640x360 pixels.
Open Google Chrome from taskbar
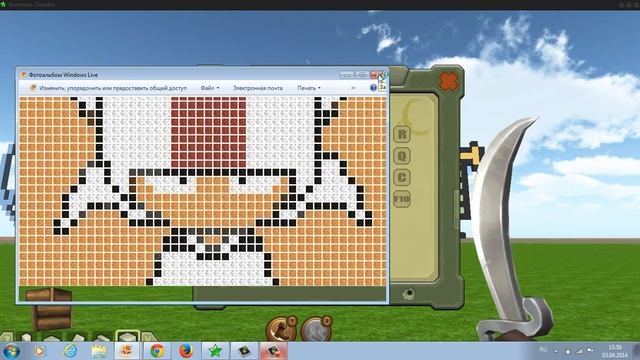157,351
